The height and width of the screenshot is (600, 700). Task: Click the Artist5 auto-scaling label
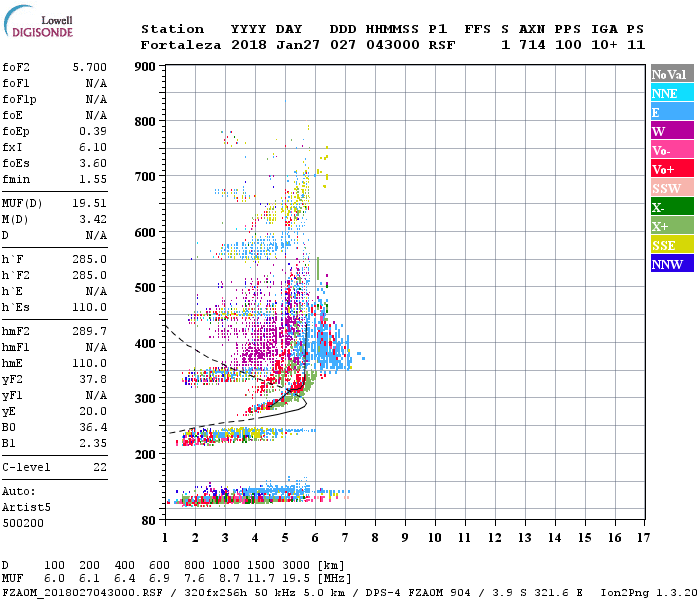click(x=26, y=508)
